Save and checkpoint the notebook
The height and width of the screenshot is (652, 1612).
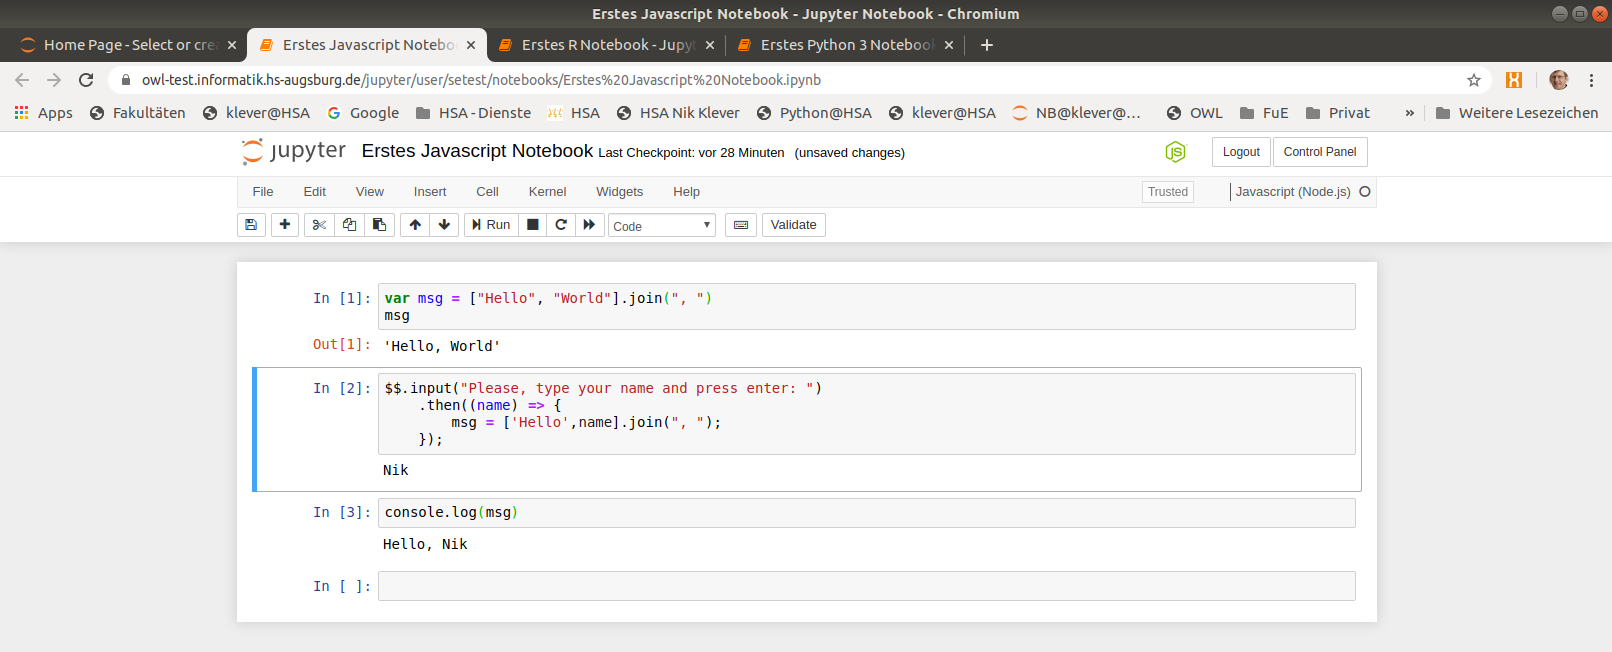point(251,225)
